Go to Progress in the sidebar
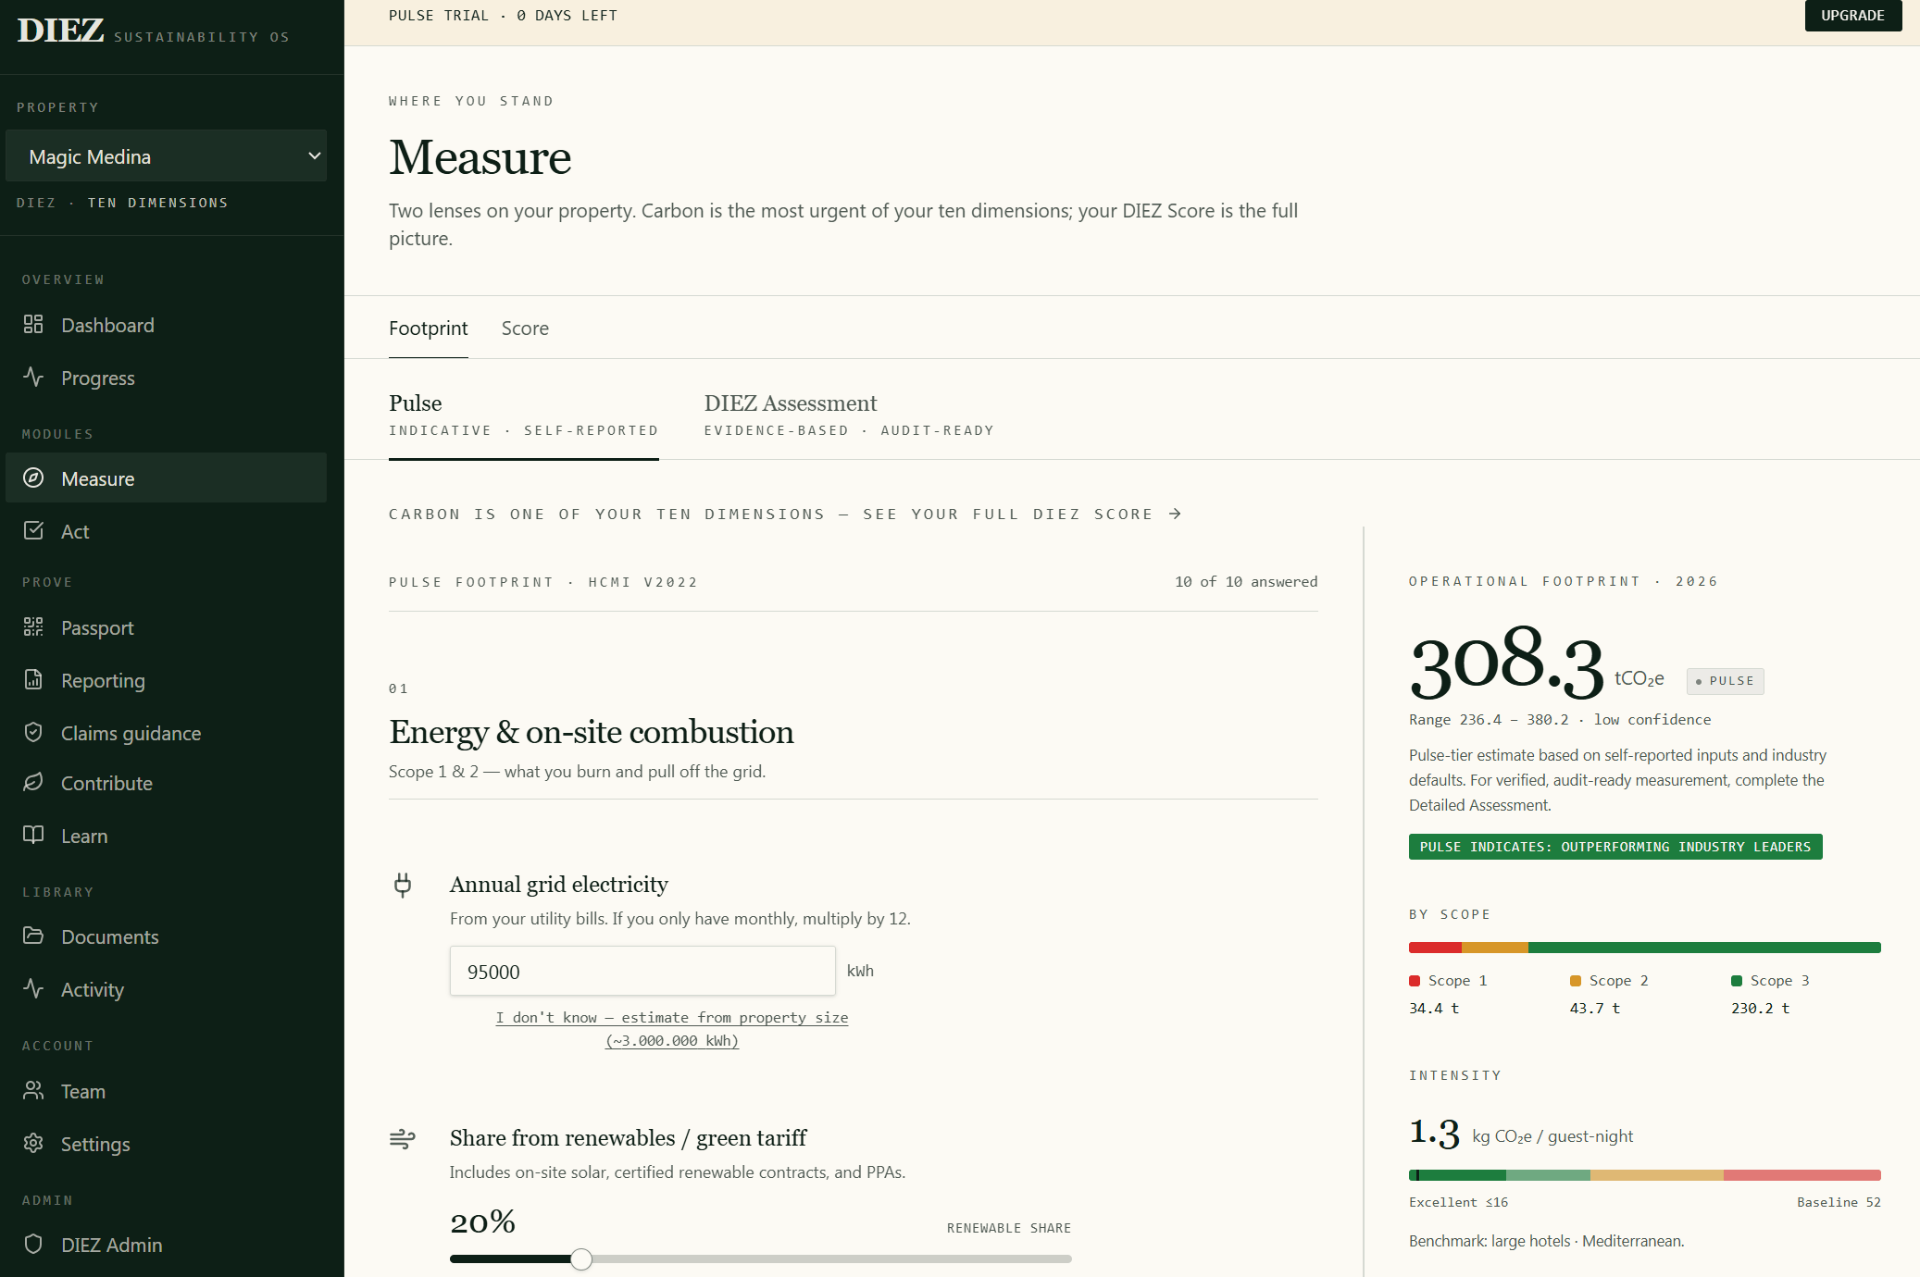This screenshot has height=1277, width=1920. [x=166, y=378]
